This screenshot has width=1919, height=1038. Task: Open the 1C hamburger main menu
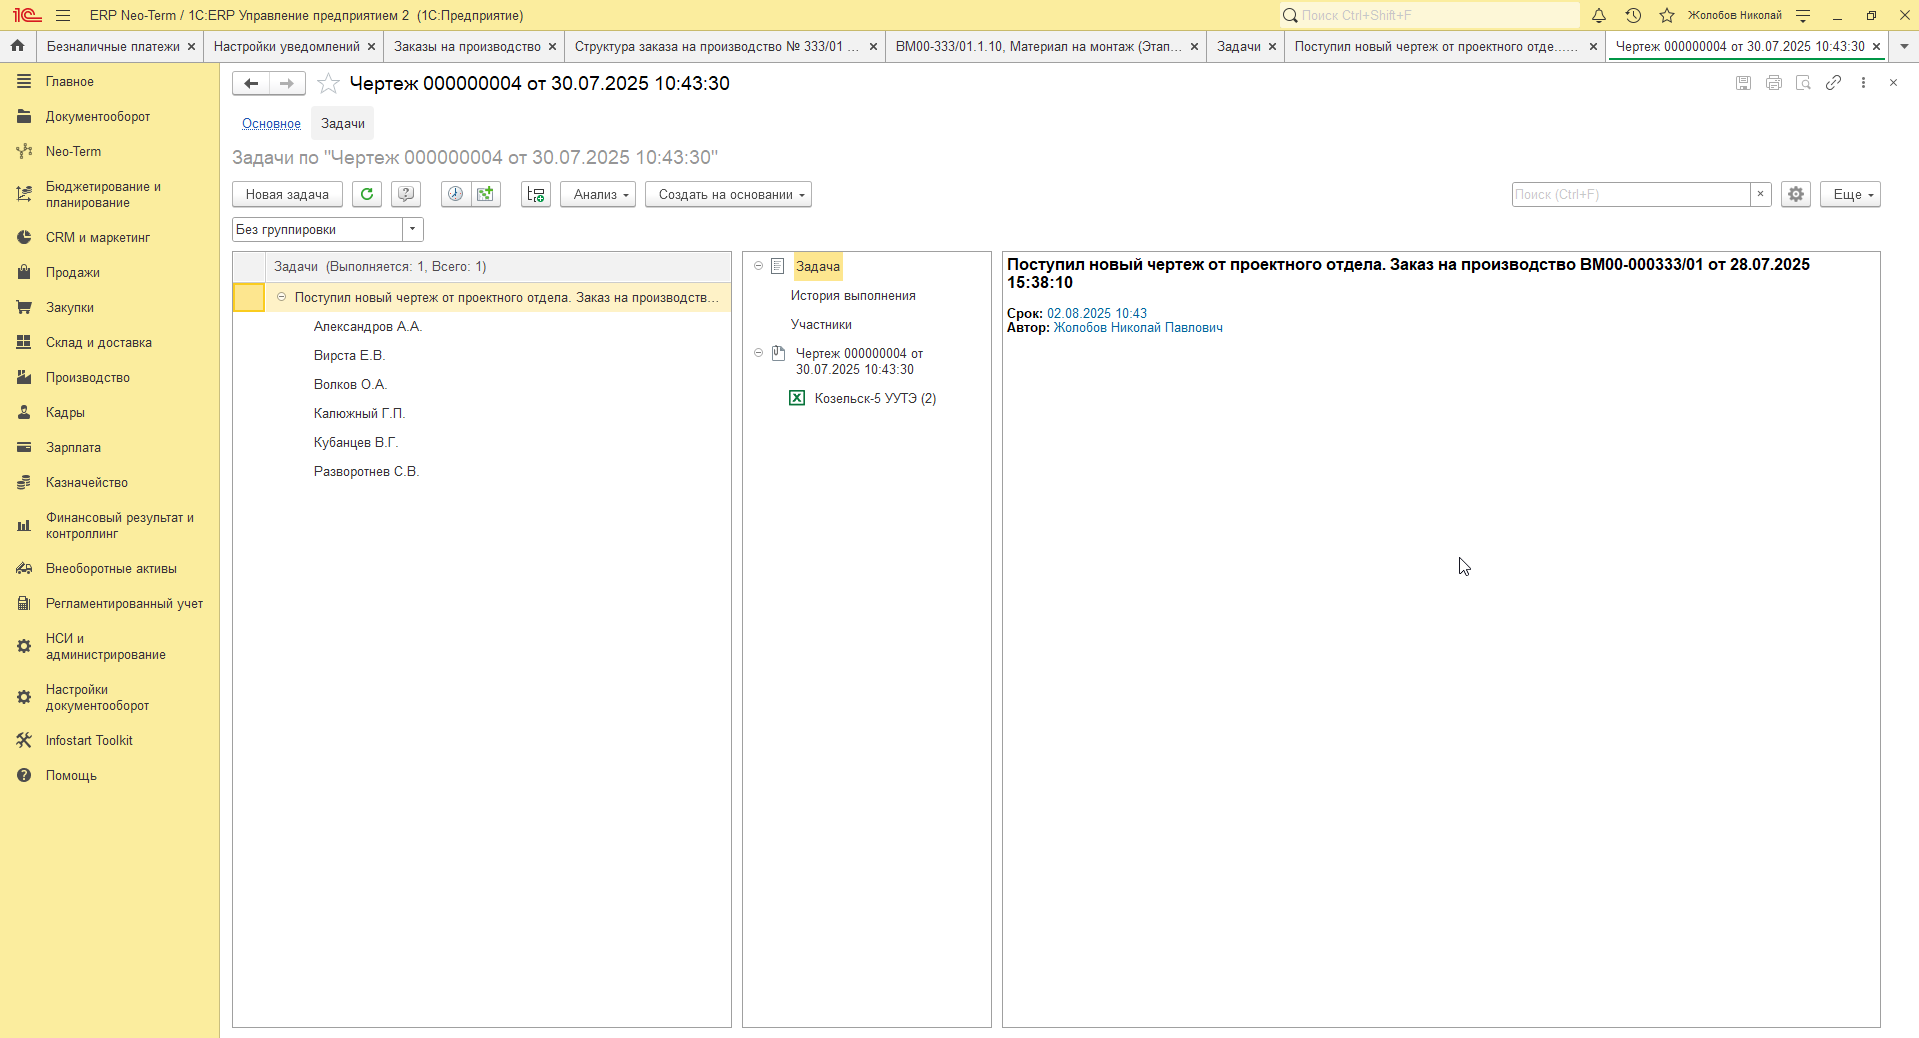(63, 15)
